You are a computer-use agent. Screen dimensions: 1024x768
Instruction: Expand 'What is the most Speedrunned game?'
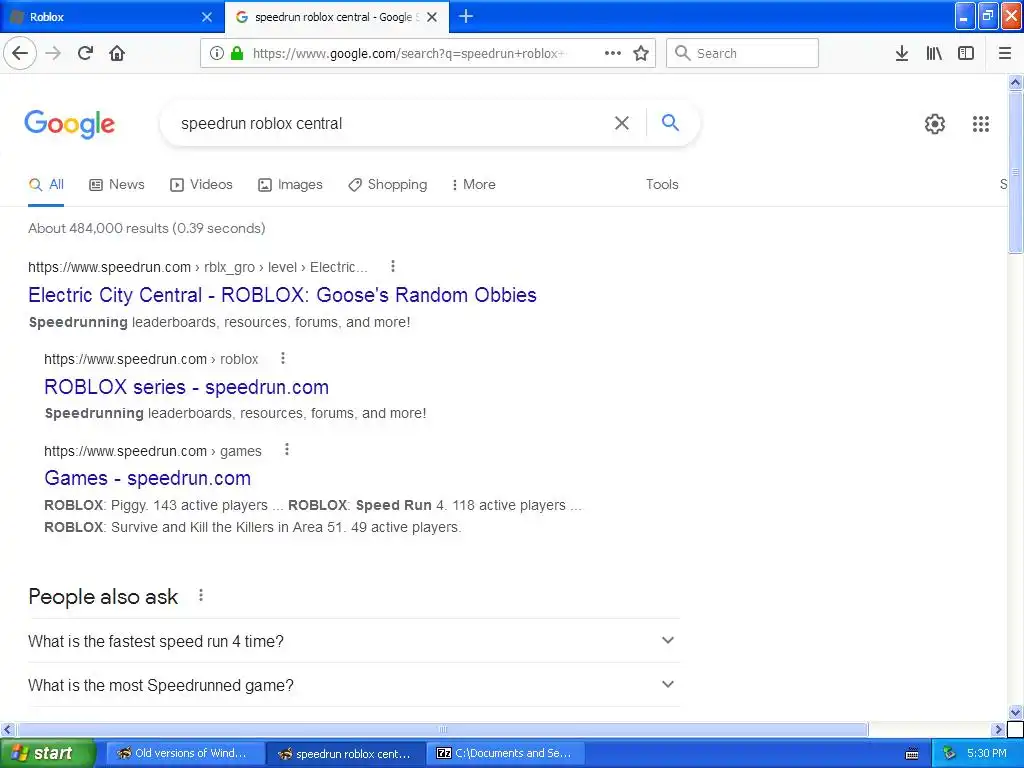[353, 684]
